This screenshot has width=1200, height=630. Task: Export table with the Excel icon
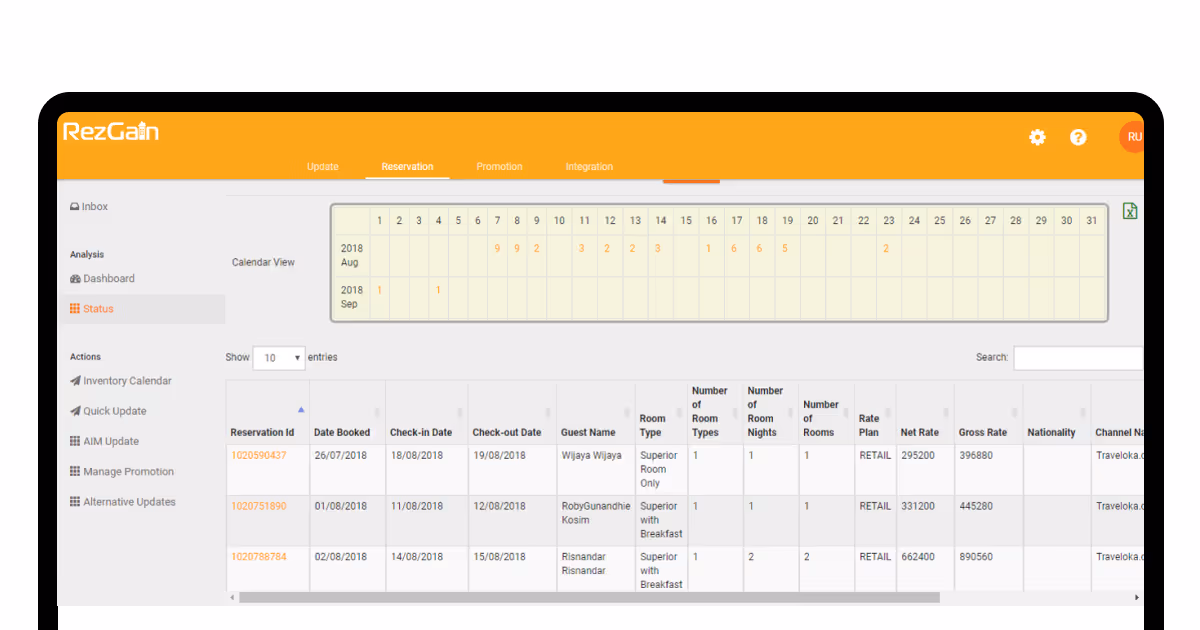coord(1130,211)
